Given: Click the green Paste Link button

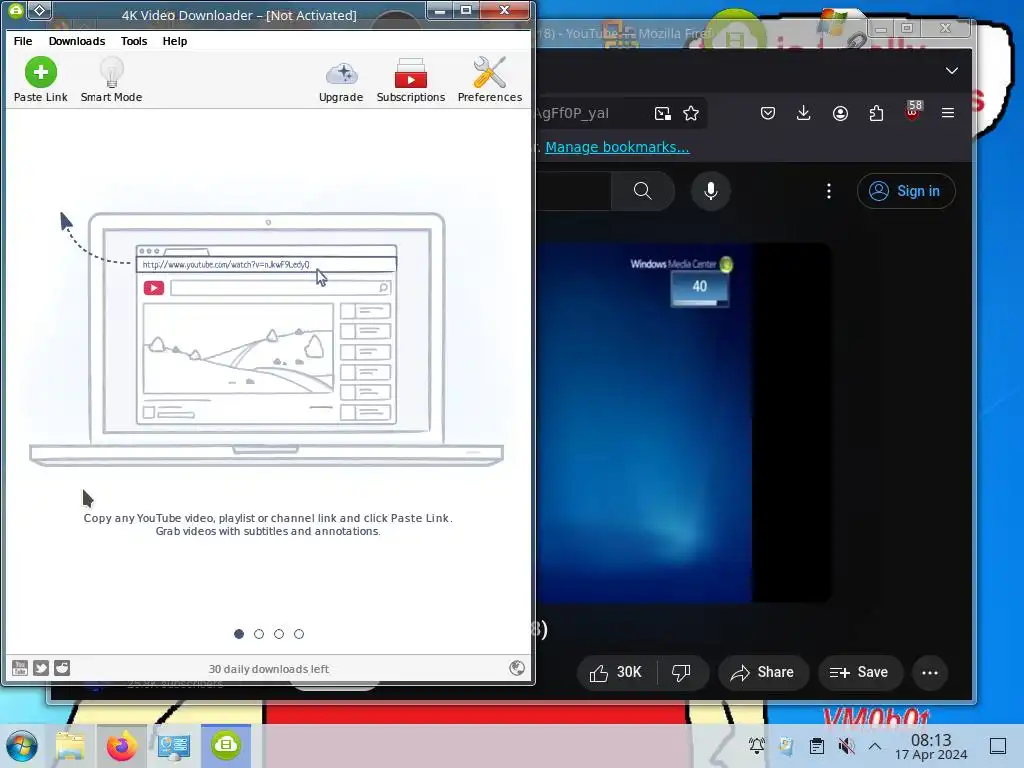Looking at the screenshot, I should (x=40, y=80).
